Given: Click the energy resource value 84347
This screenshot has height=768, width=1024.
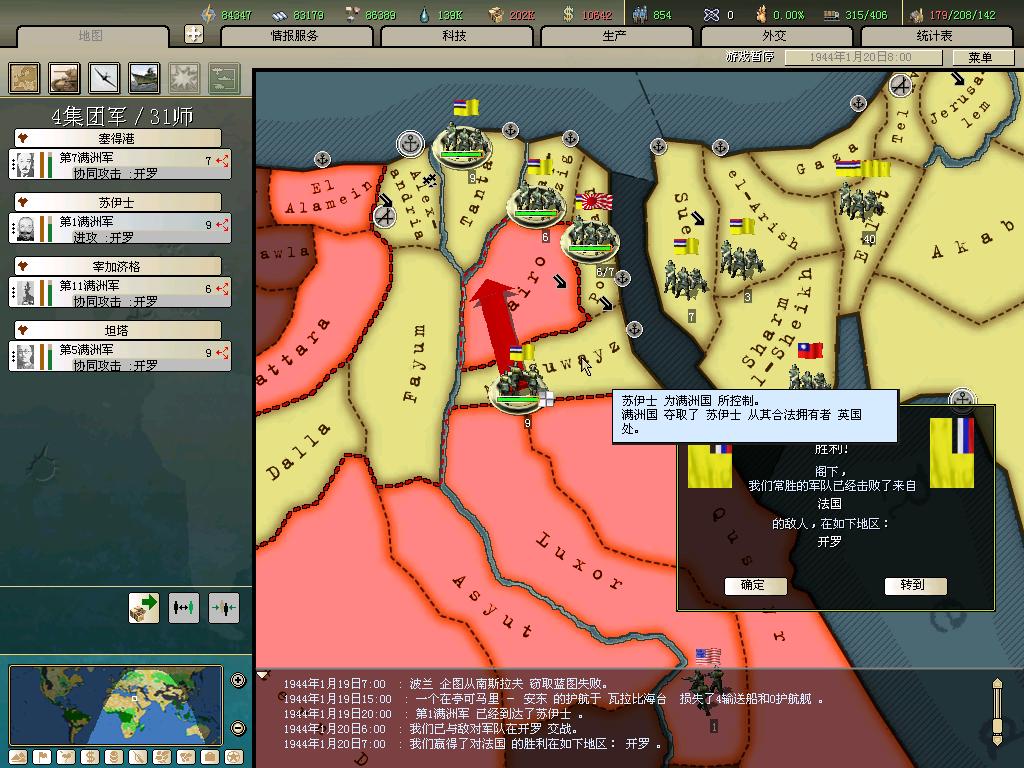Looking at the screenshot, I should [x=236, y=14].
